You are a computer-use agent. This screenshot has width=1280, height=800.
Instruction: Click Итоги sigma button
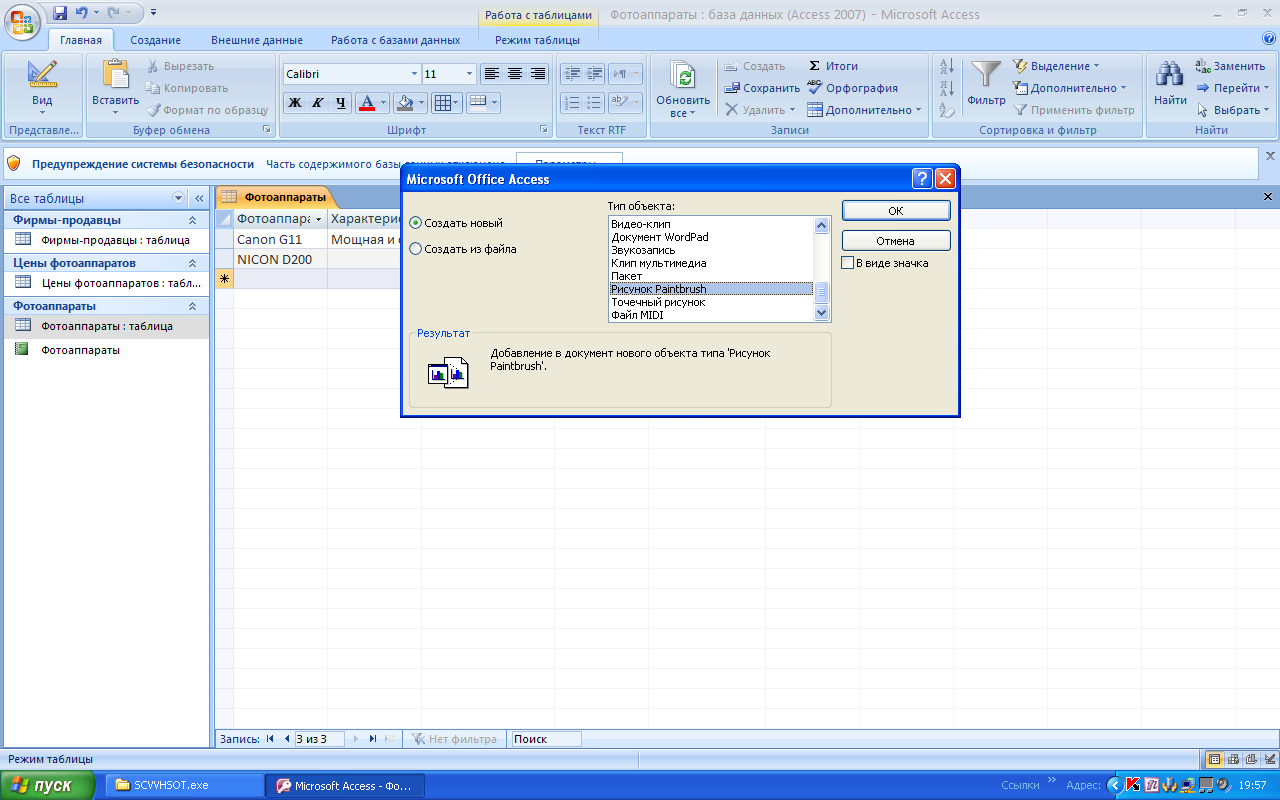point(833,66)
